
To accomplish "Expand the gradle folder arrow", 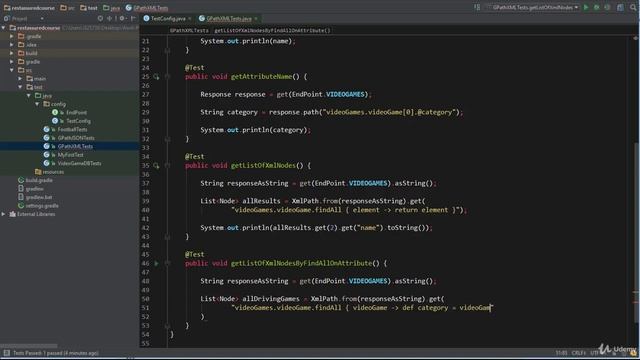I will pos(12,62).
